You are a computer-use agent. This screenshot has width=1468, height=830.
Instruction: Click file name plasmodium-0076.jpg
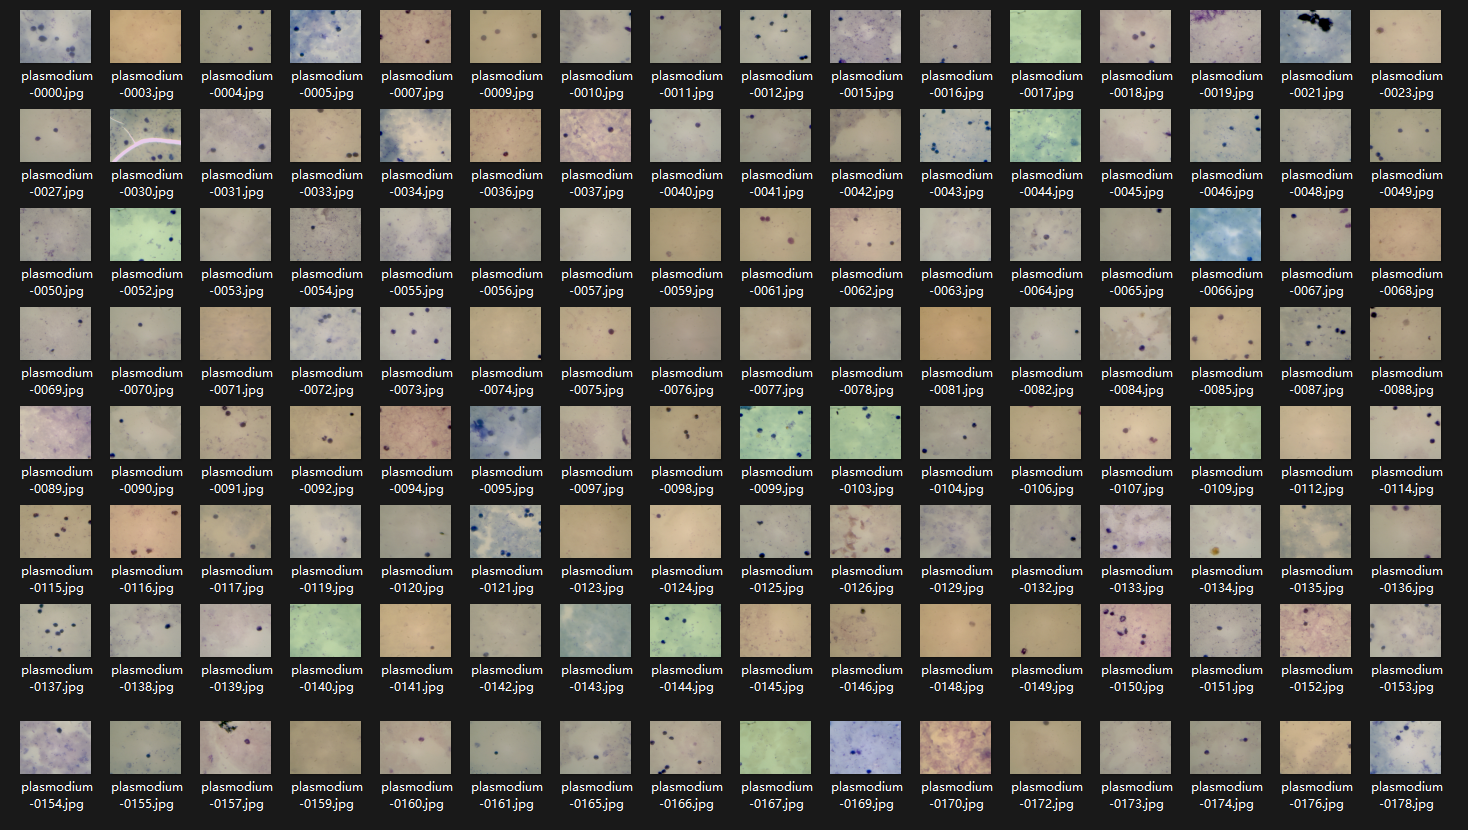(687, 381)
